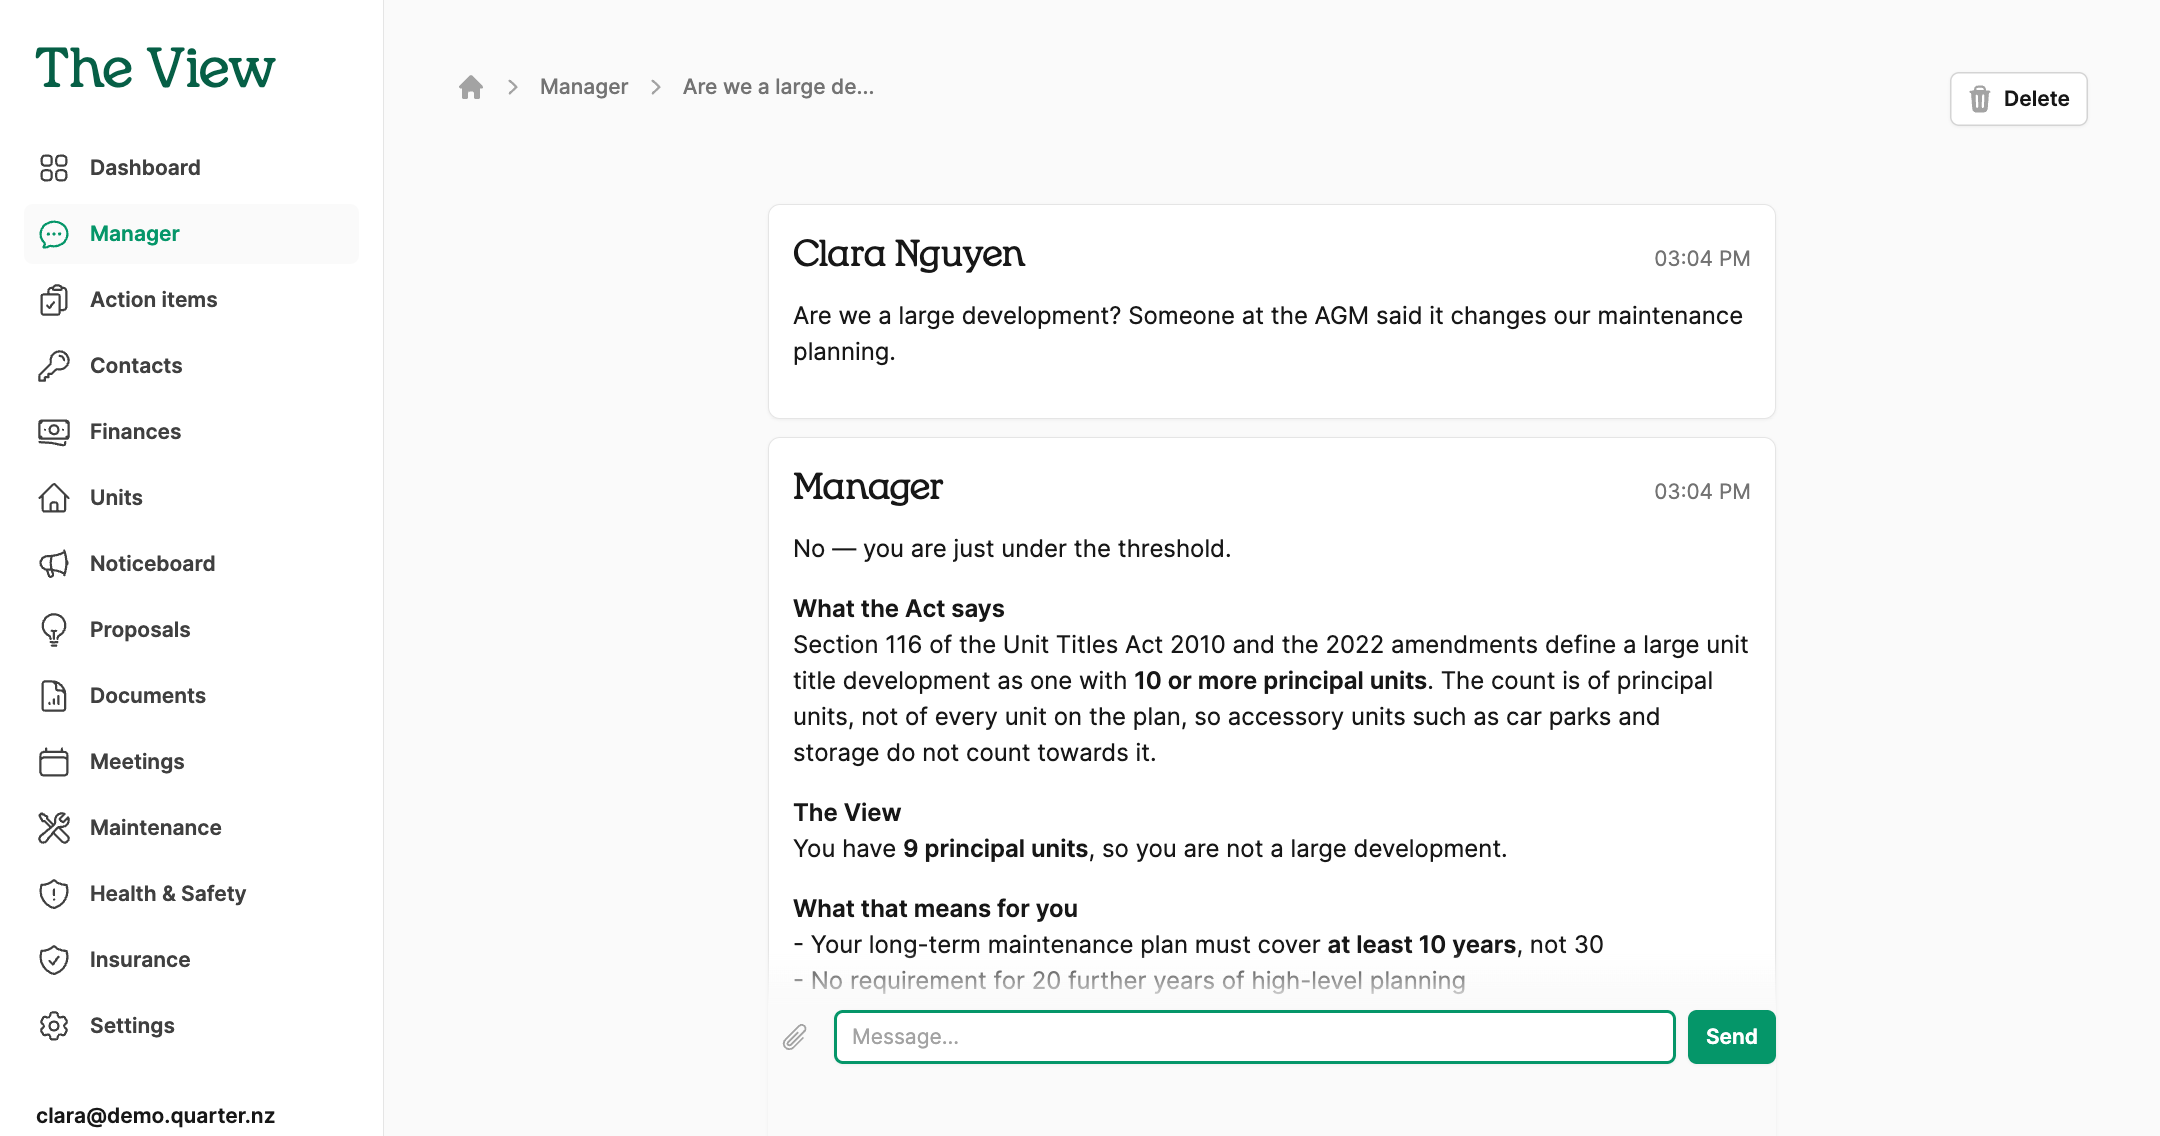Click the Manager reply heading

(867, 487)
